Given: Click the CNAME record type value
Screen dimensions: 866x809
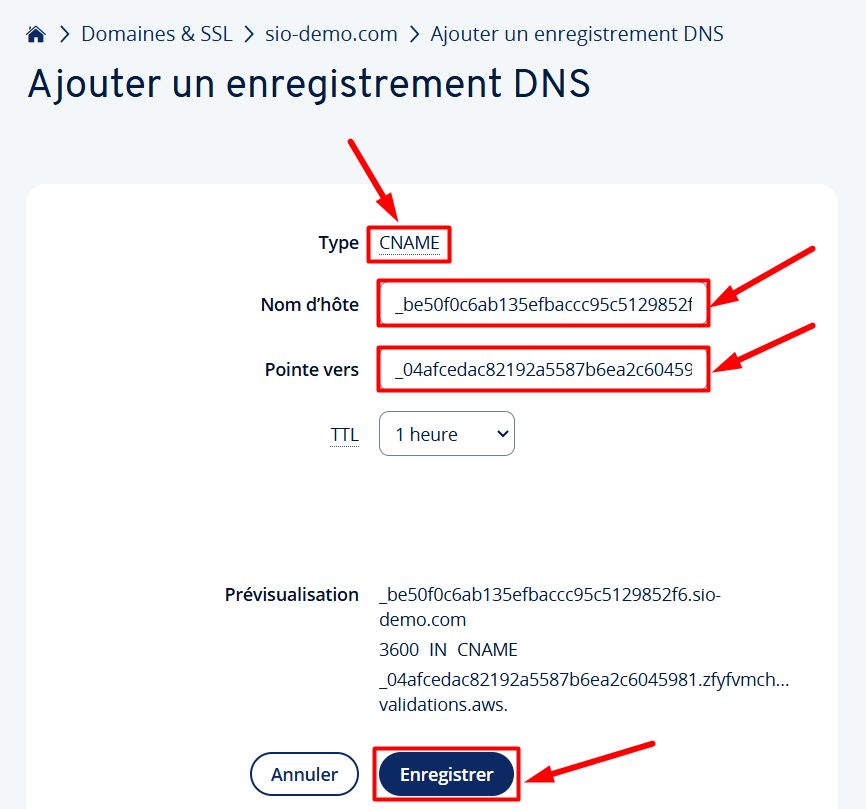Looking at the screenshot, I should [x=409, y=243].
